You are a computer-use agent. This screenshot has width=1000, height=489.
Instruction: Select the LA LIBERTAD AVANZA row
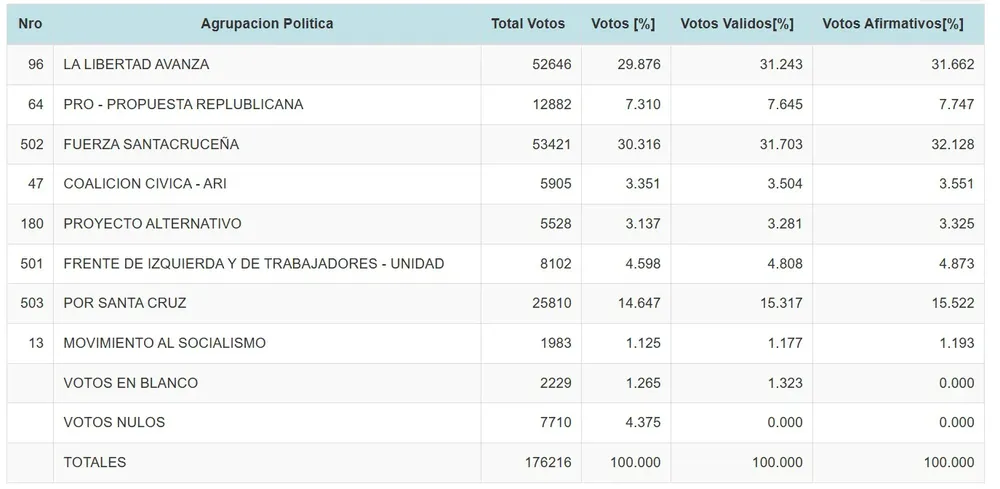point(136,65)
